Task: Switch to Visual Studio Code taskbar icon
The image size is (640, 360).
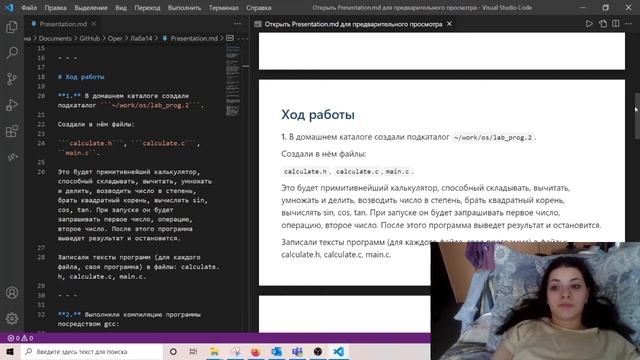Action: (338, 351)
